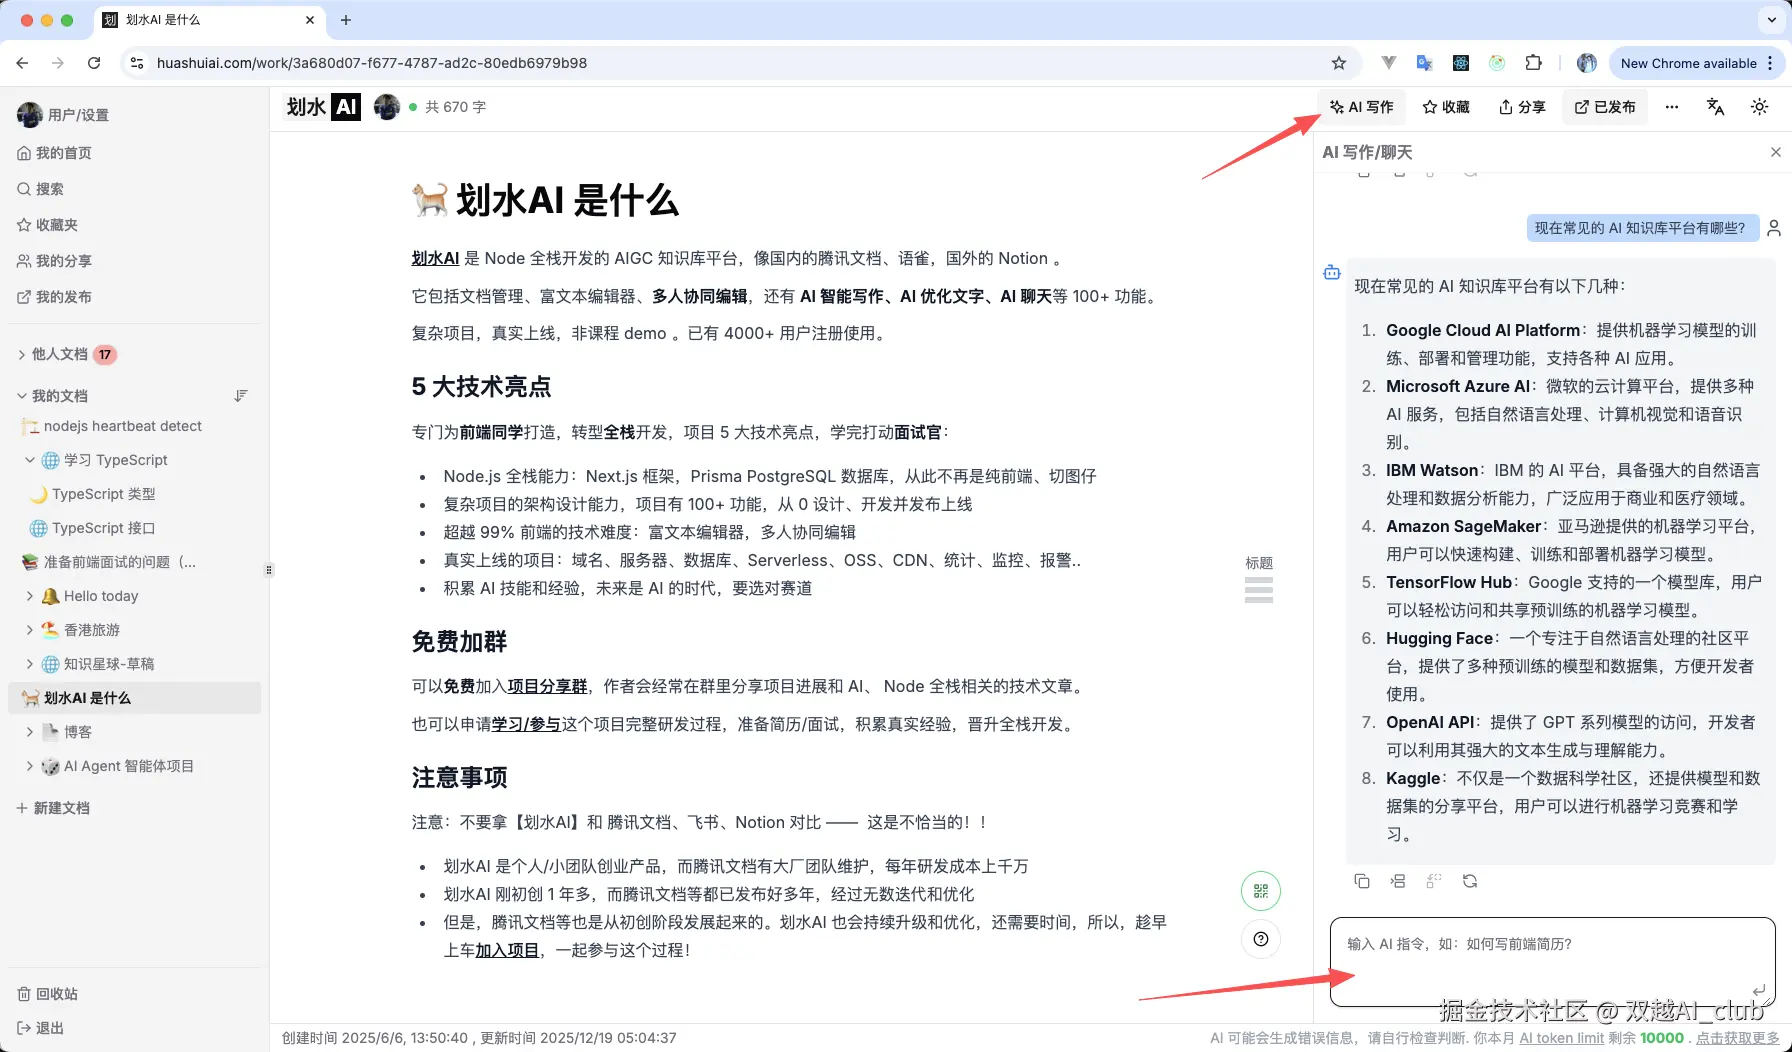The height and width of the screenshot is (1052, 1792).
Task: Click sidebar resize handle dots
Action: [x=268, y=570]
